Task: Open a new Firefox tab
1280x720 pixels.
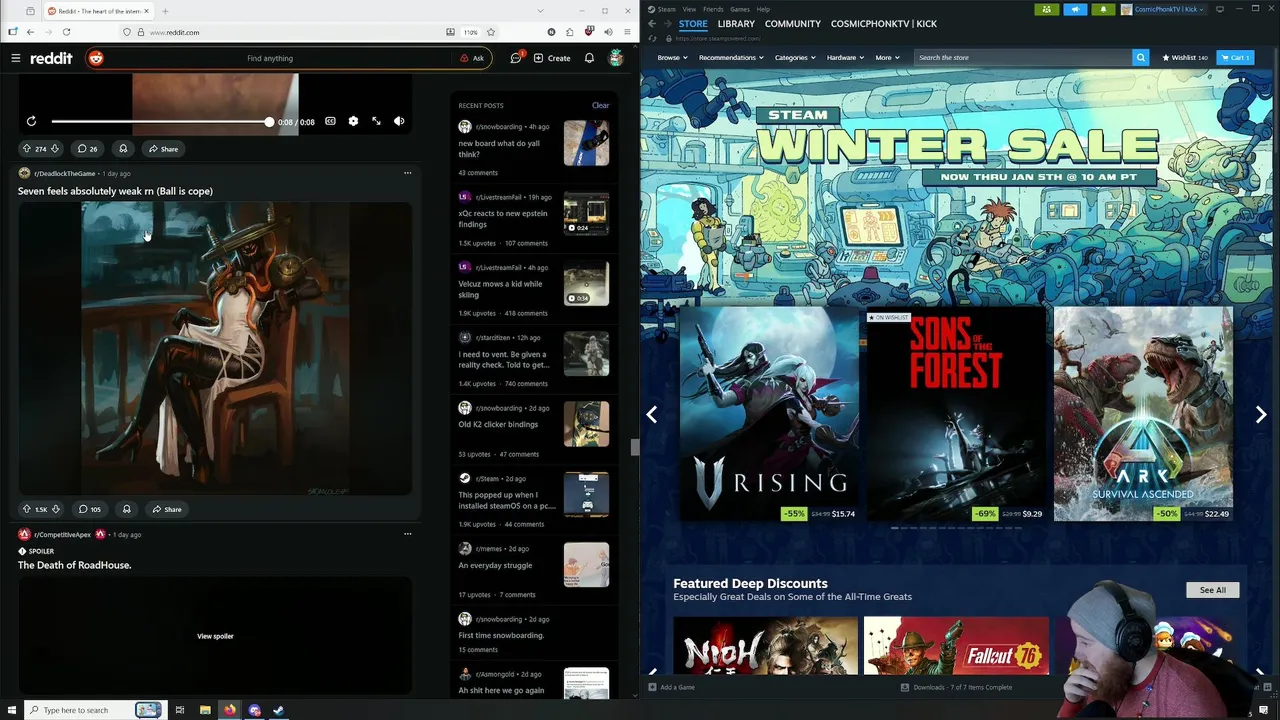Action: [165, 11]
